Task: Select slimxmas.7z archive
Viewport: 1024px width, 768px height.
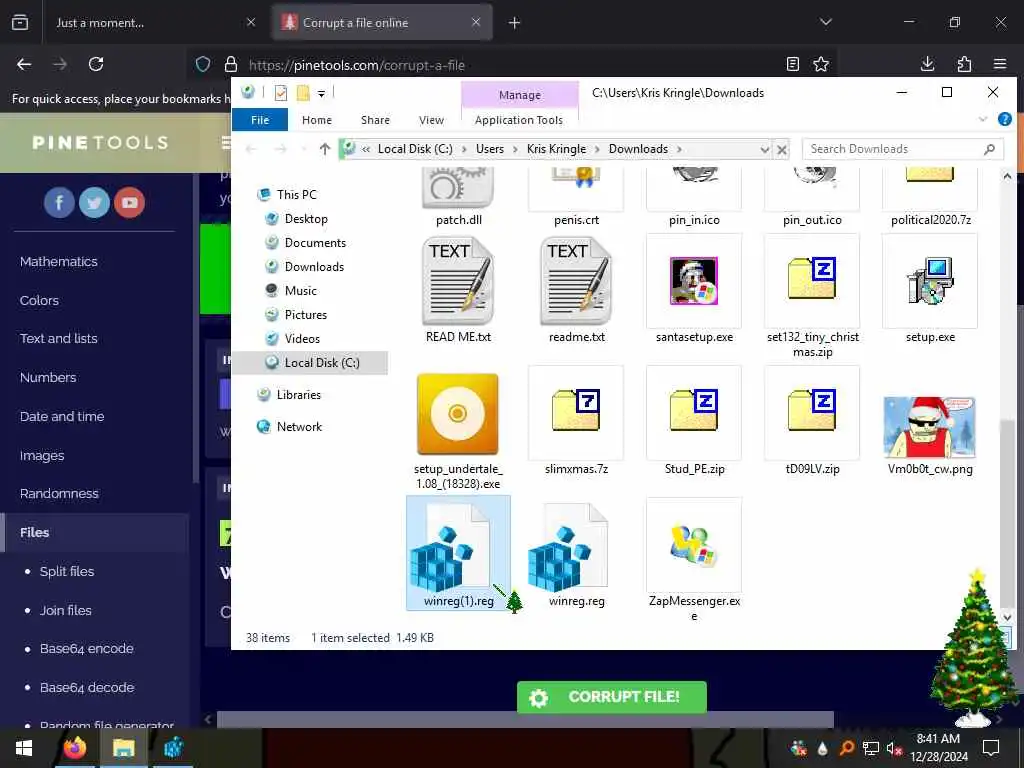Action: (x=576, y=421)
